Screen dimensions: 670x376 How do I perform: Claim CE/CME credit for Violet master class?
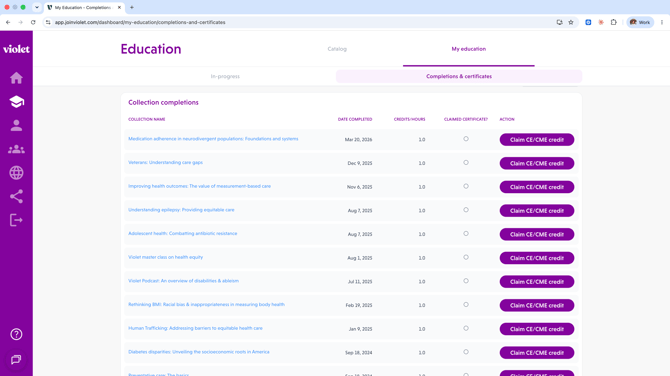pos(537,258)
